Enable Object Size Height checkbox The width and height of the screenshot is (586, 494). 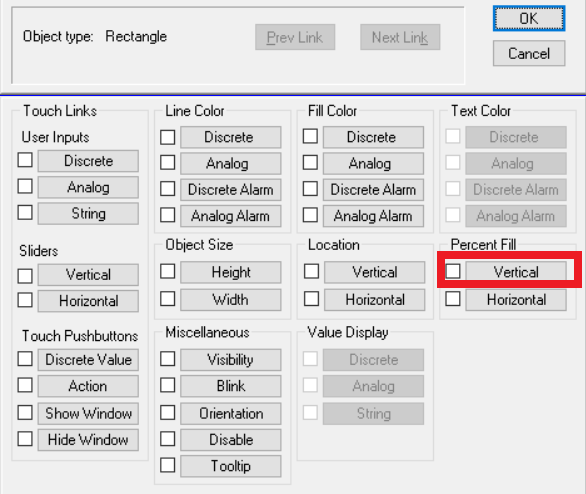point(167,271)
